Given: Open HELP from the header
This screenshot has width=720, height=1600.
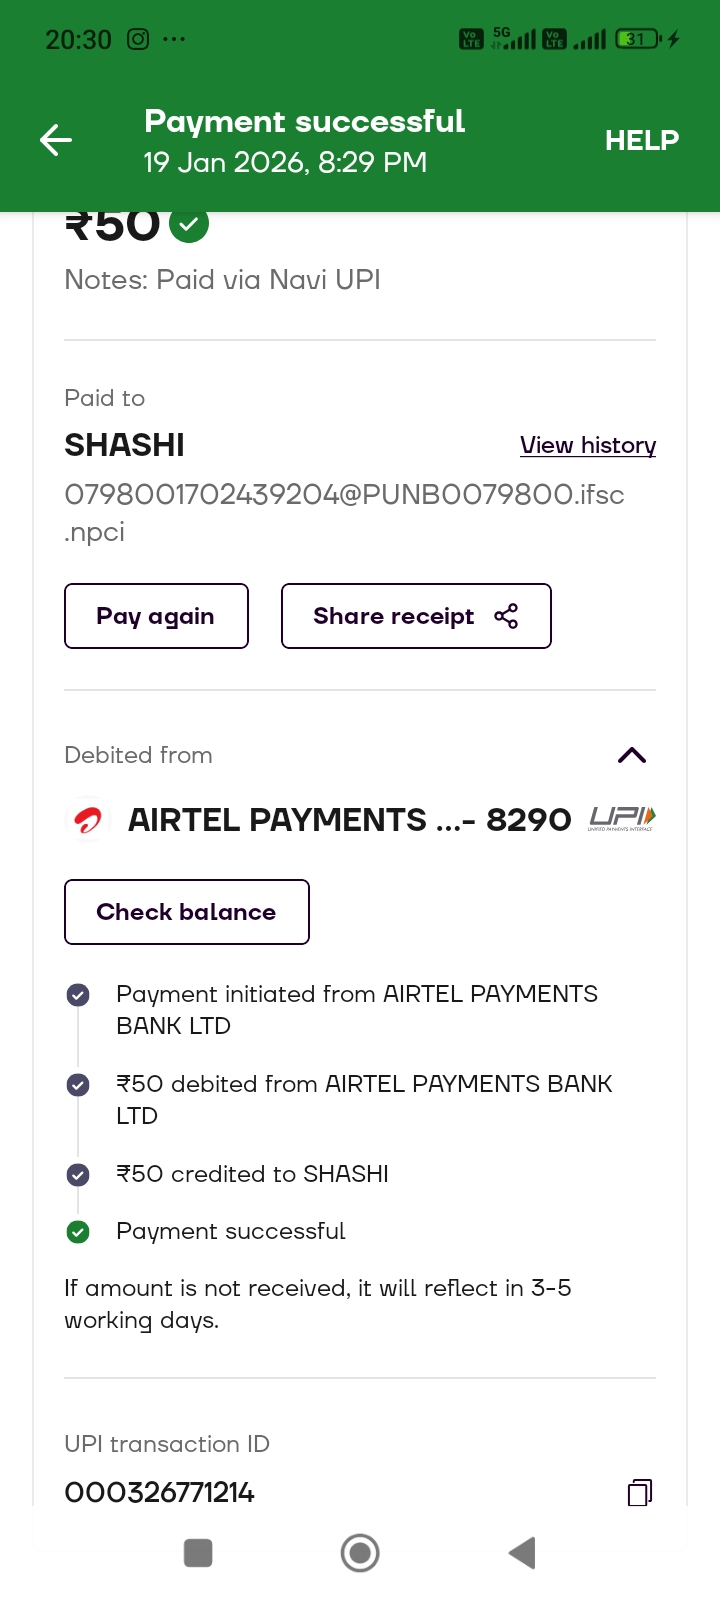Looking at the screenshot, I should tap(641, 140).
